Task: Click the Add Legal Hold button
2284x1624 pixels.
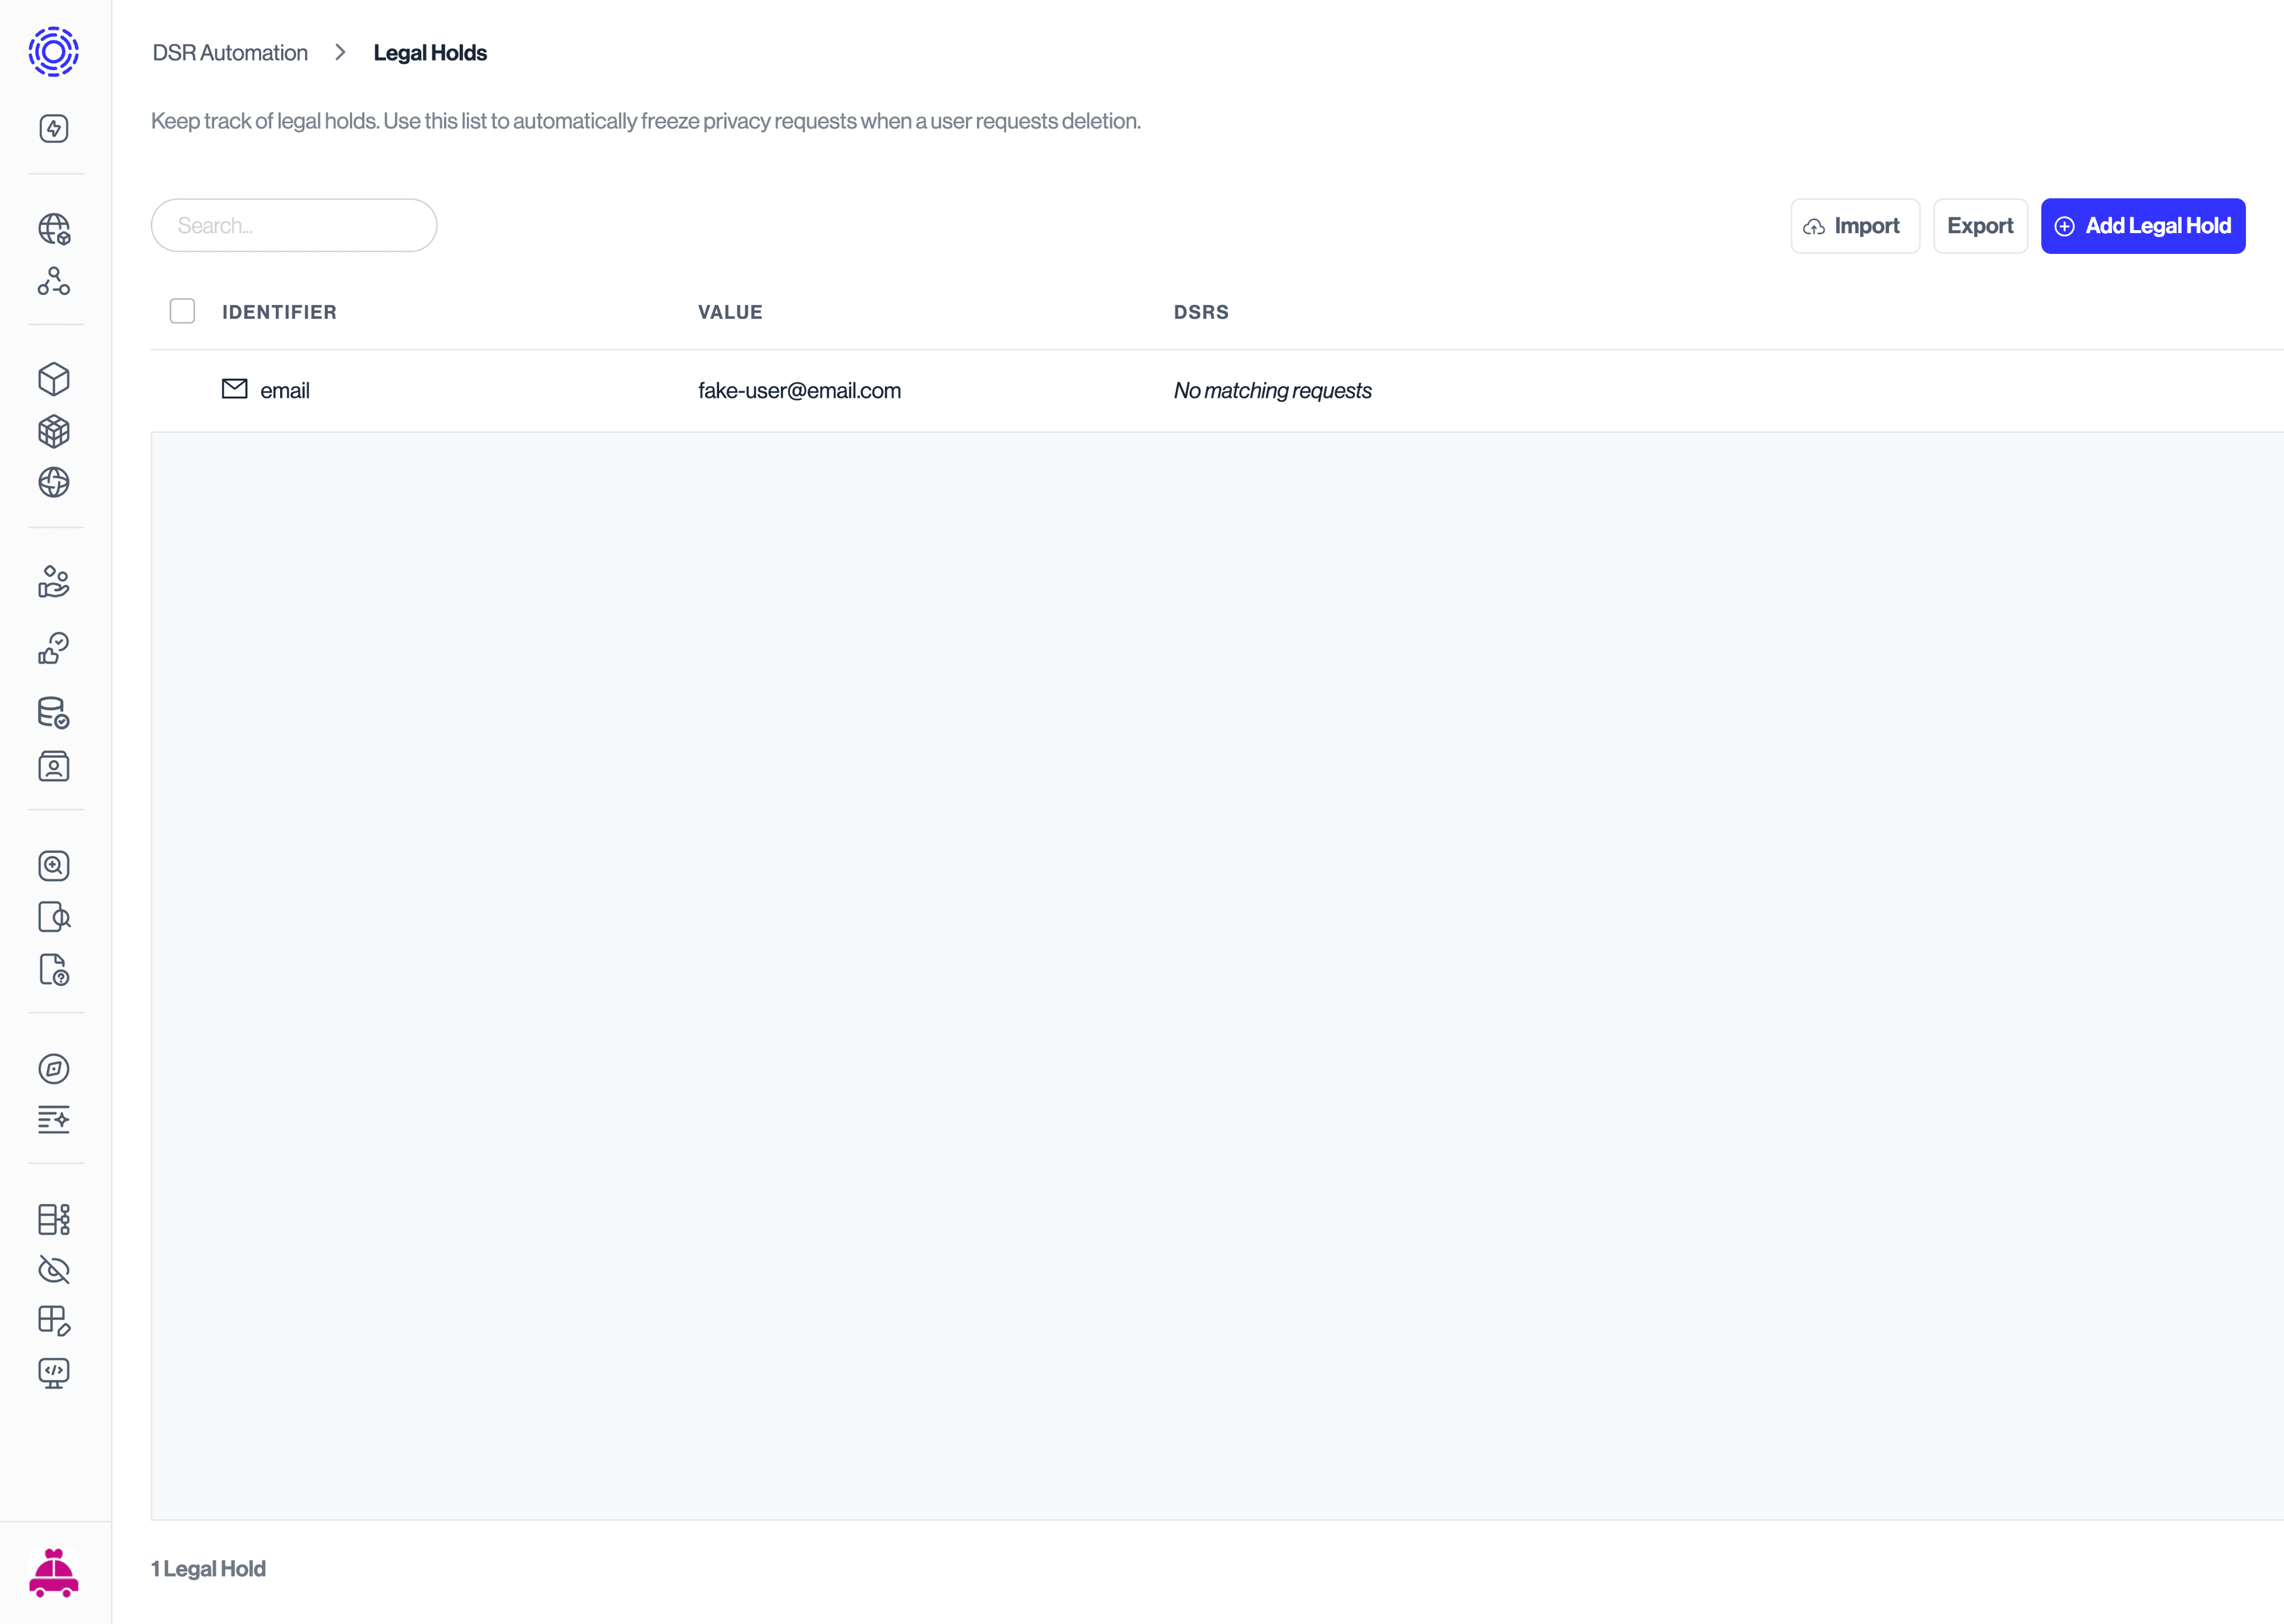Action: click(x=2142, y=226)
